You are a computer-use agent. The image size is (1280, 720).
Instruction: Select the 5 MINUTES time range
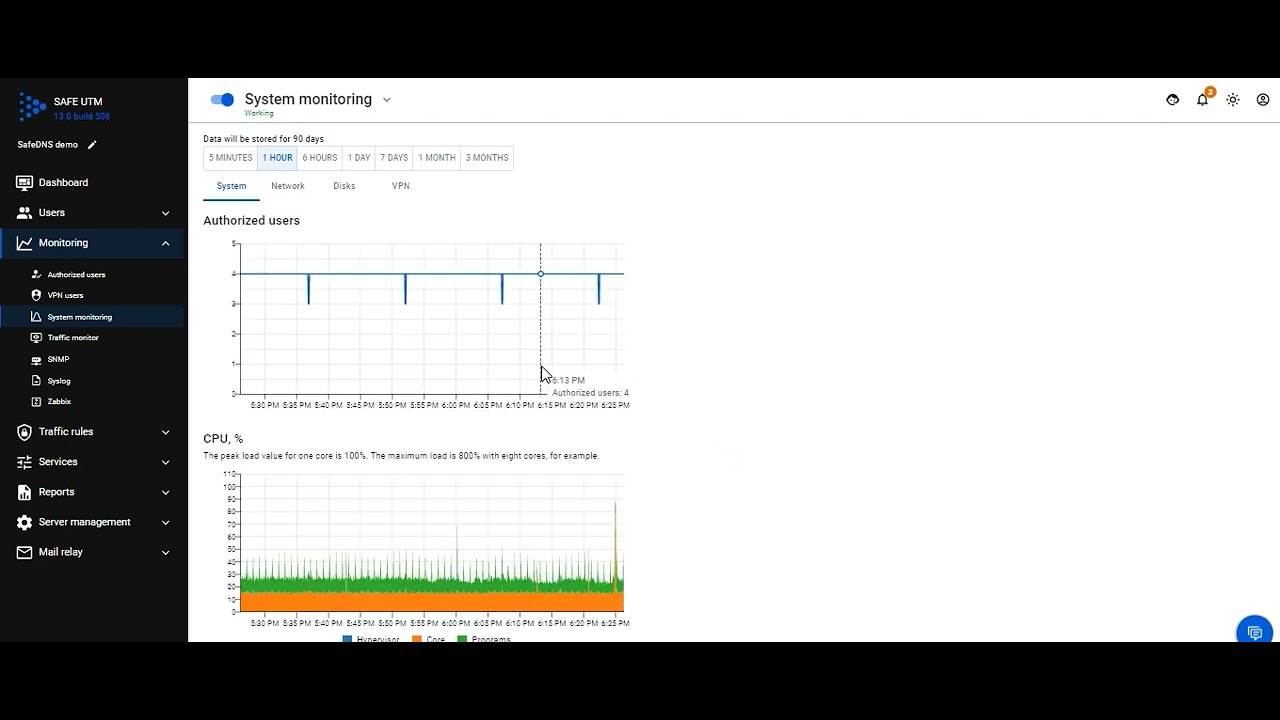231,158
